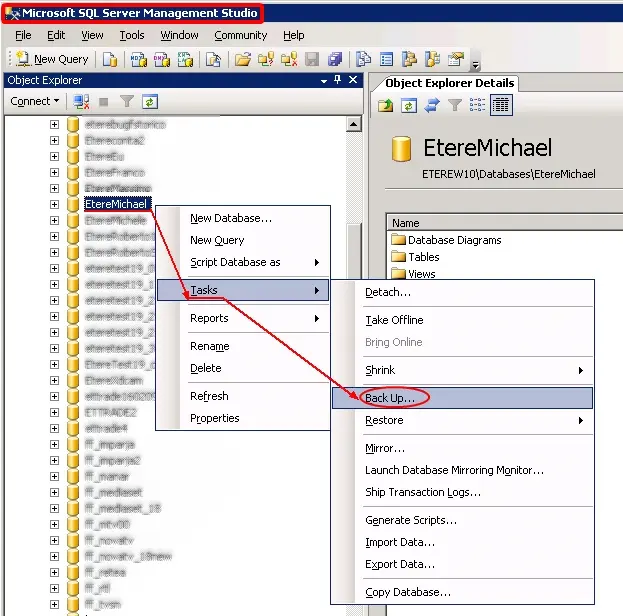623x616 pixels.
Task: Click the Open File folder icon in toolbar
Action: [x=242, y=59]
